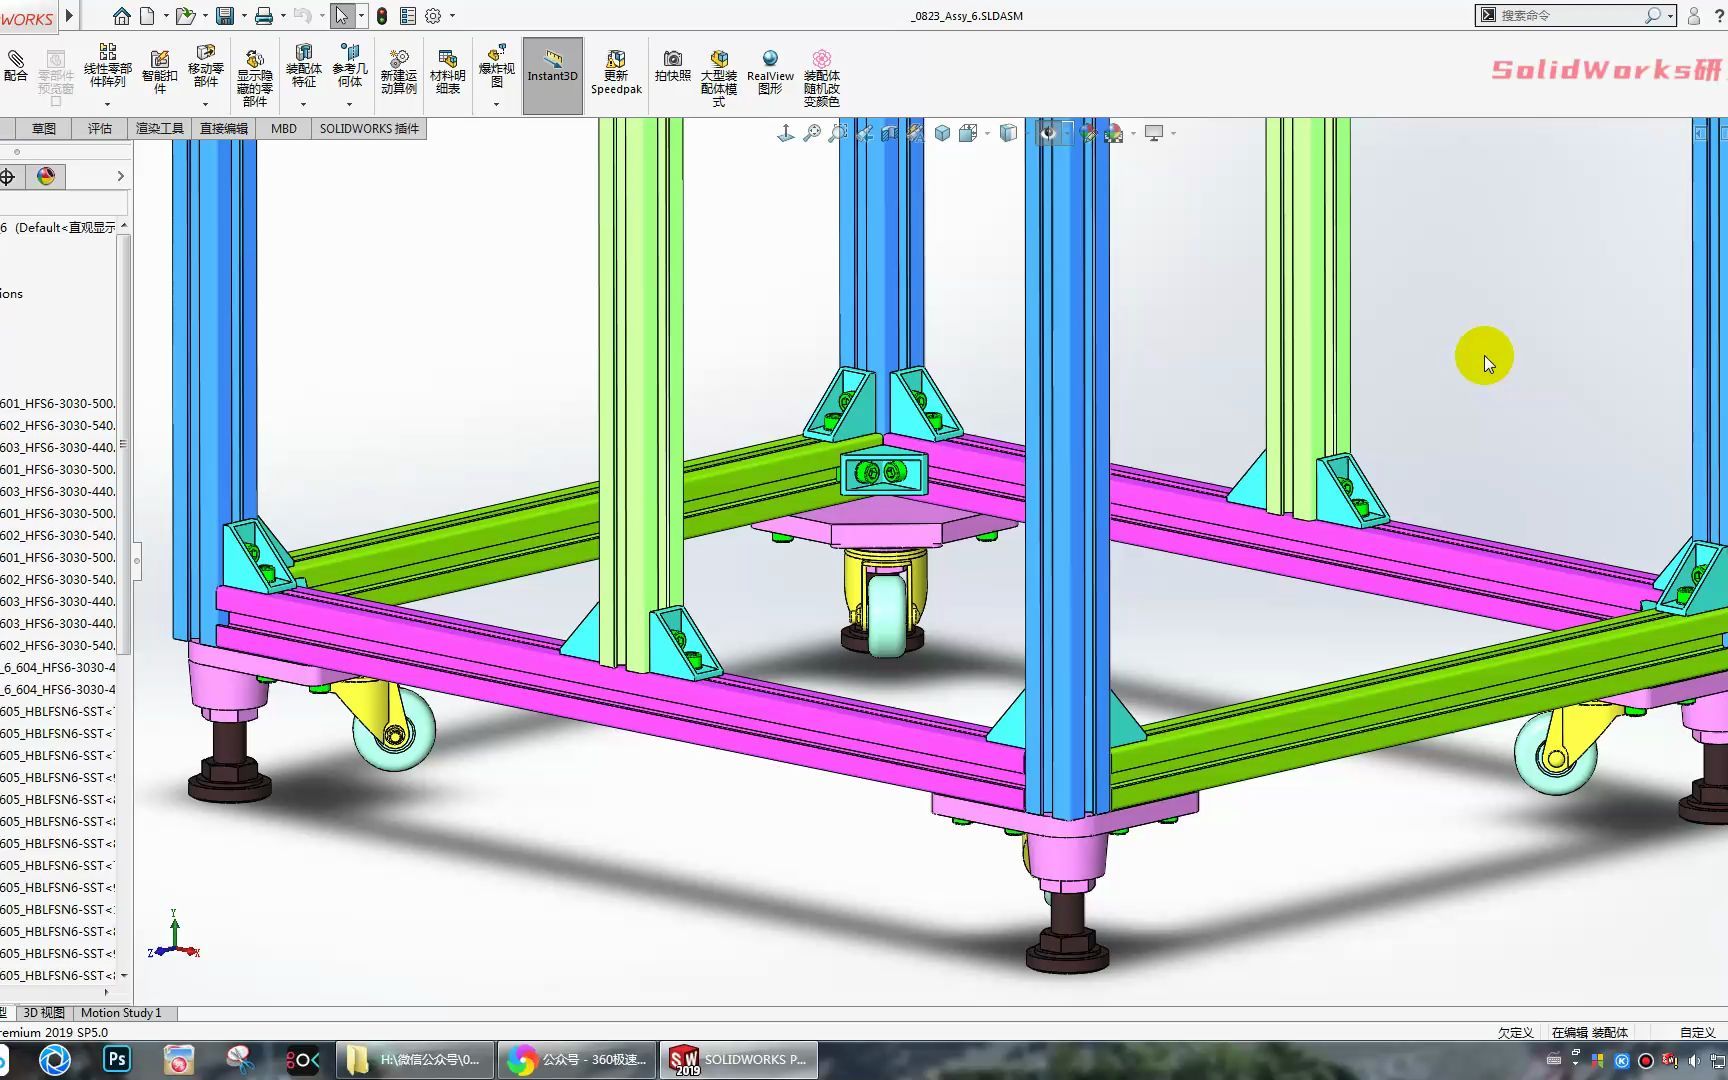This screenshot has width=1728, height=1080.
Task: Click random color change (装配体随机改变颜色) tool
Action: (822, 78)
